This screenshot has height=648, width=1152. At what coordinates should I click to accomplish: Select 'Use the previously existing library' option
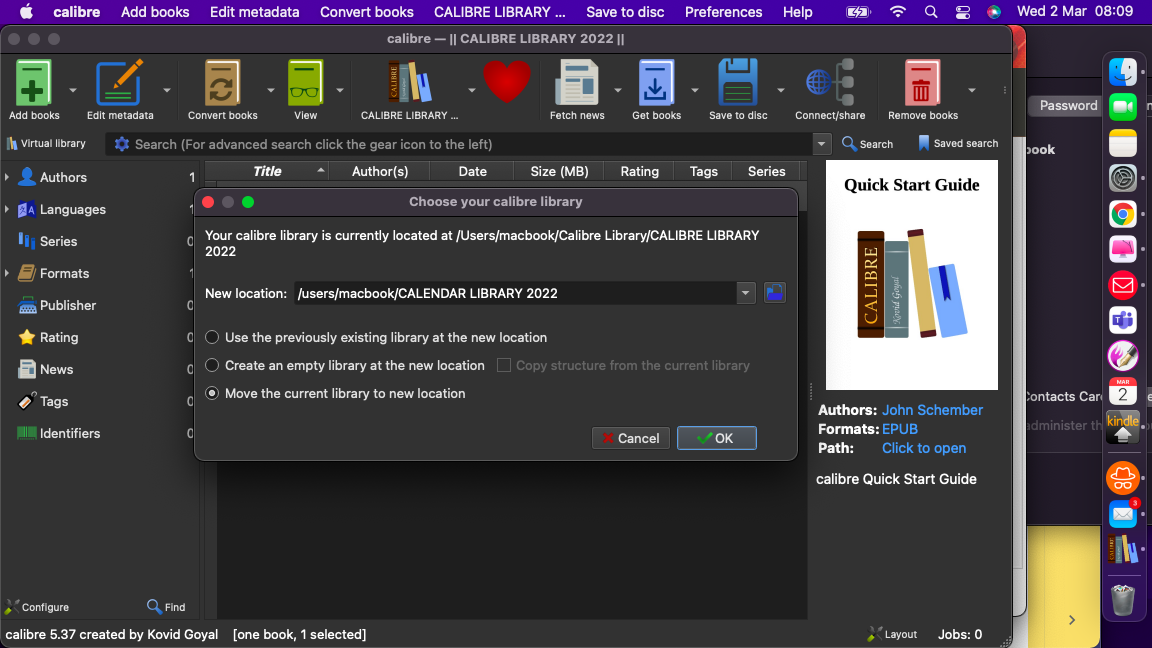pyautogui.click(x=212, y=338)
